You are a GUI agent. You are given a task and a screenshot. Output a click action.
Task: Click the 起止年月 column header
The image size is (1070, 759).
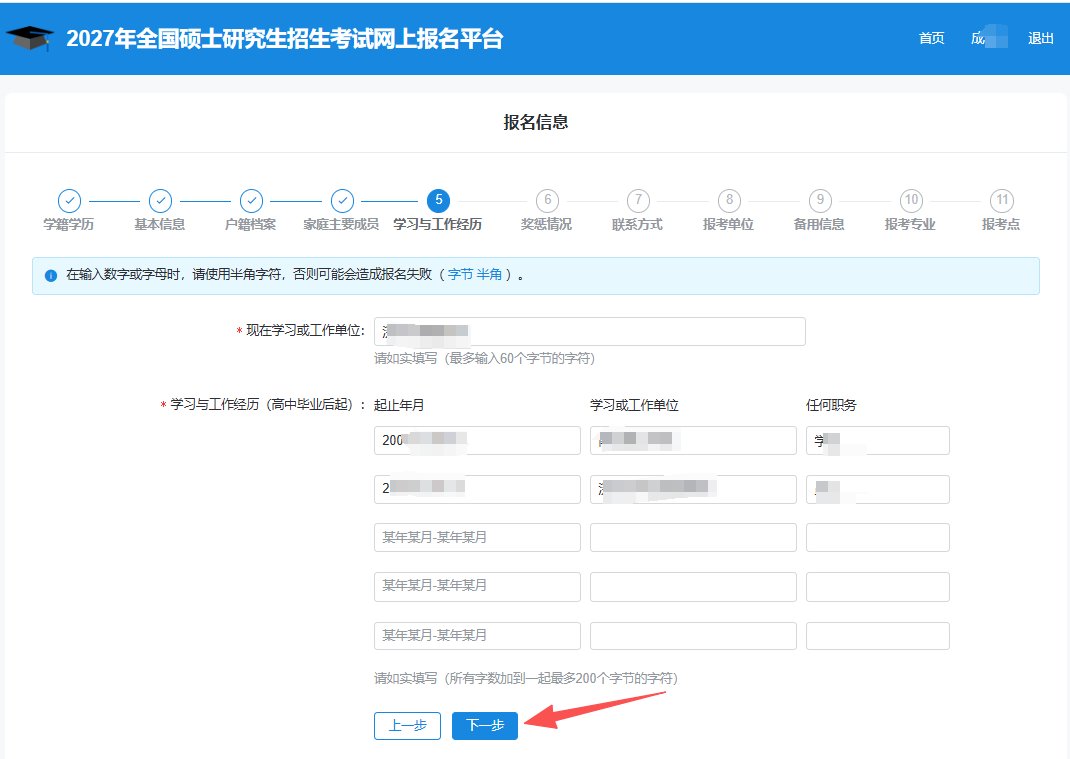399,405
